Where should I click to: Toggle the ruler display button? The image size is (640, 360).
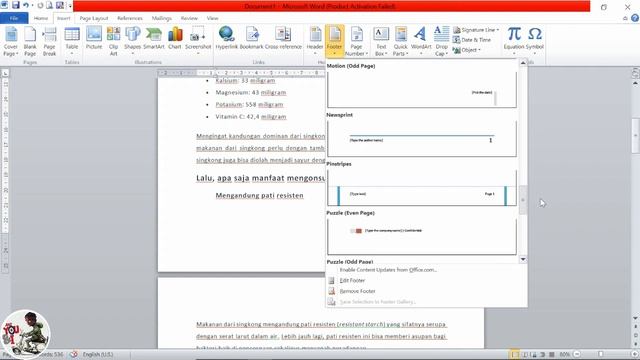point(635,73)
